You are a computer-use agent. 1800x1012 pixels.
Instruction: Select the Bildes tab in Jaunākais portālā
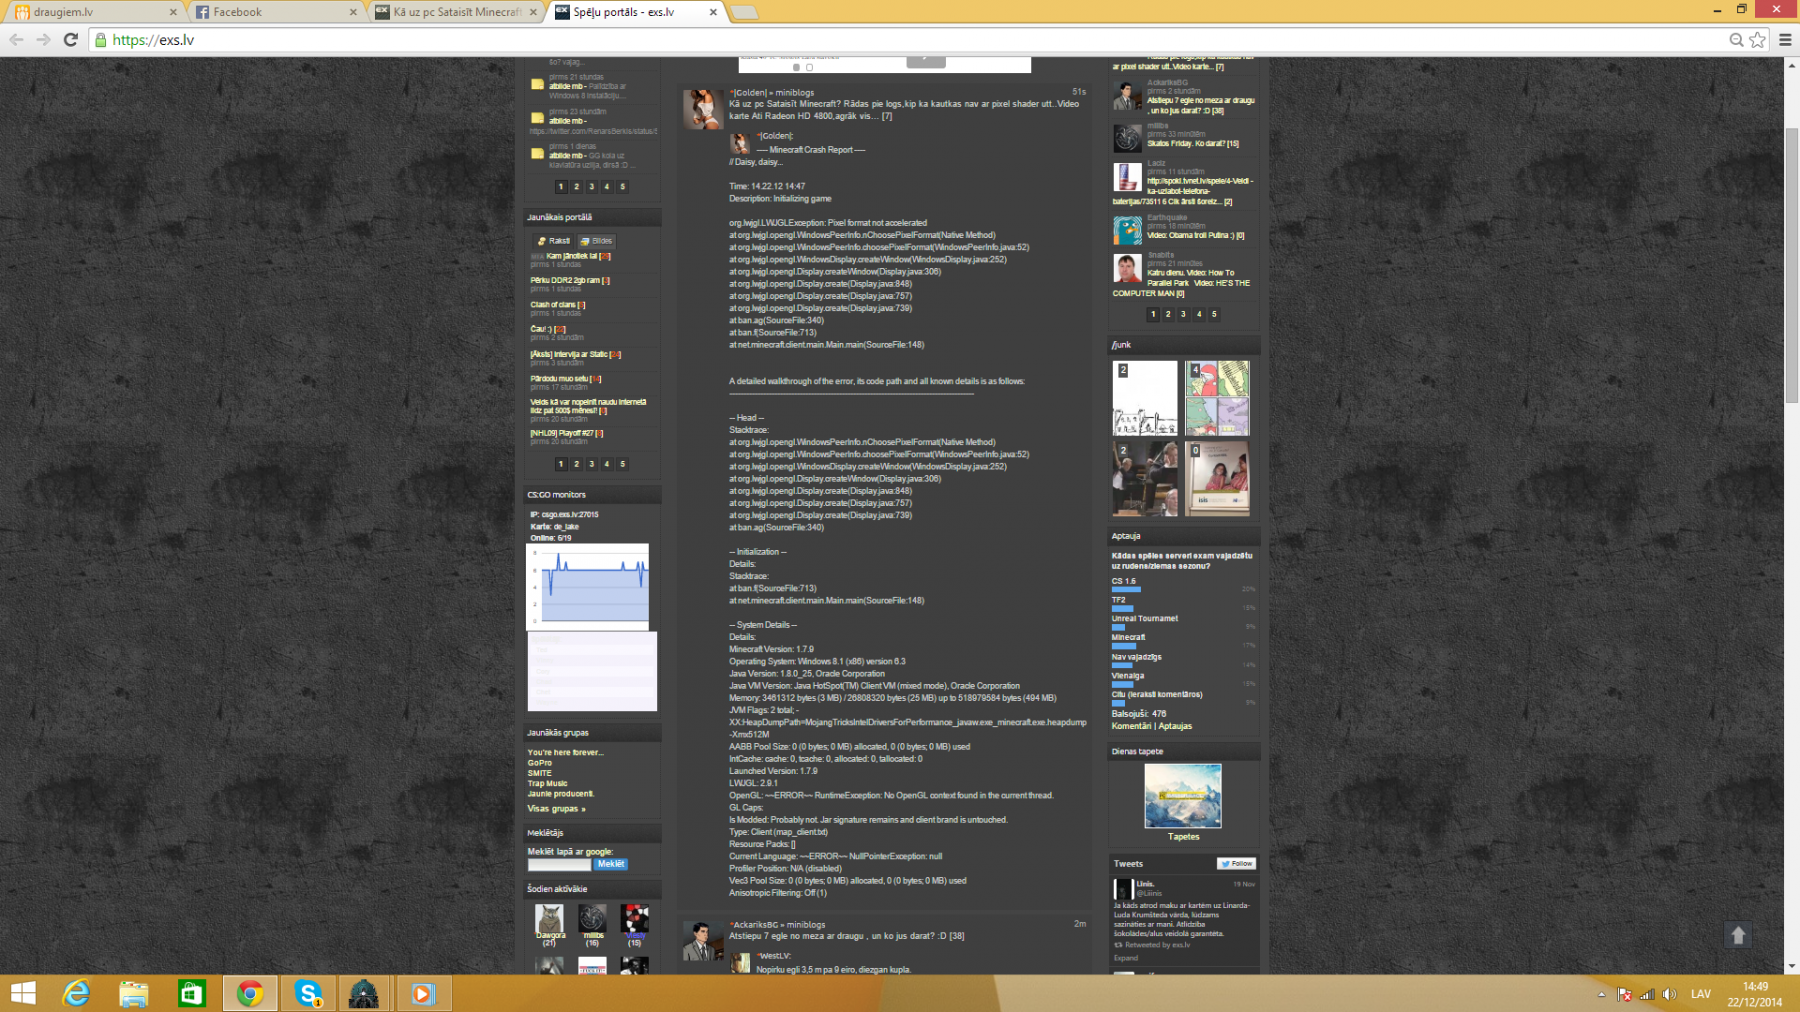[596, 241]
